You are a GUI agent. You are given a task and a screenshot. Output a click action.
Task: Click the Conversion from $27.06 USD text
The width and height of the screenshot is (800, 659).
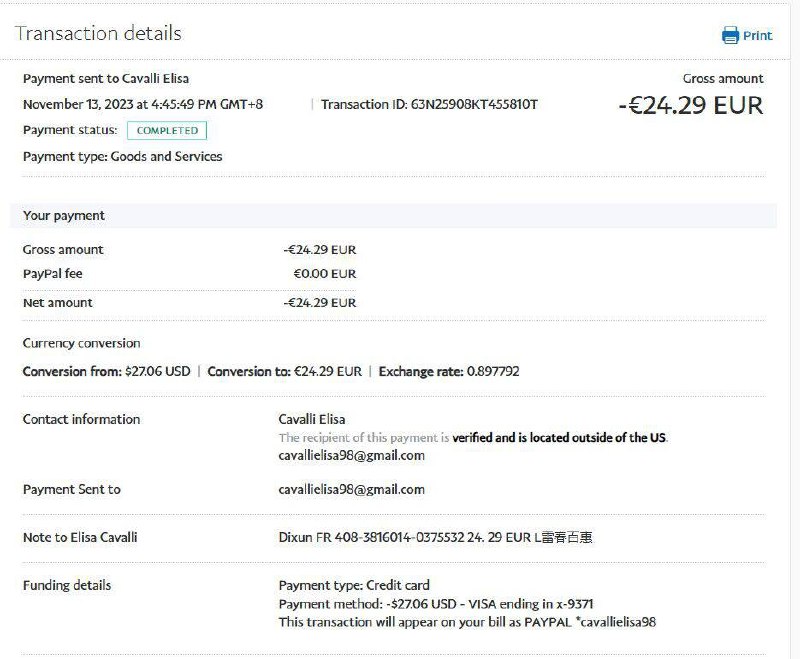coord(106,371)
